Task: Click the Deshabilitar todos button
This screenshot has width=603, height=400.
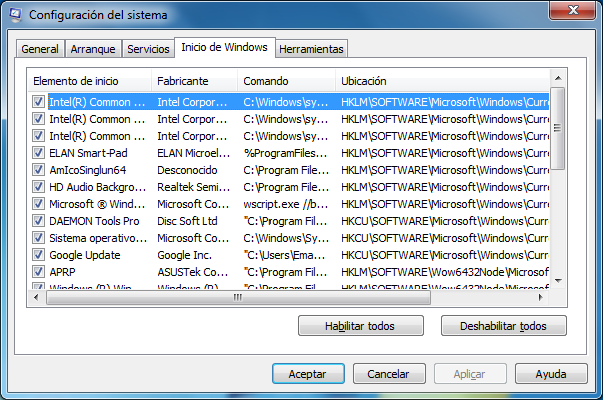Action: pyautogui.click(x=503, y=326)
